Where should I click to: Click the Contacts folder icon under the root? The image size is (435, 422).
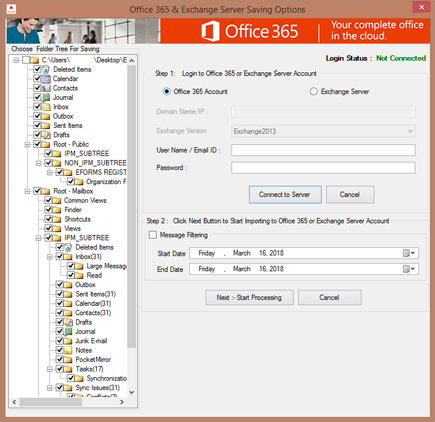46,88
